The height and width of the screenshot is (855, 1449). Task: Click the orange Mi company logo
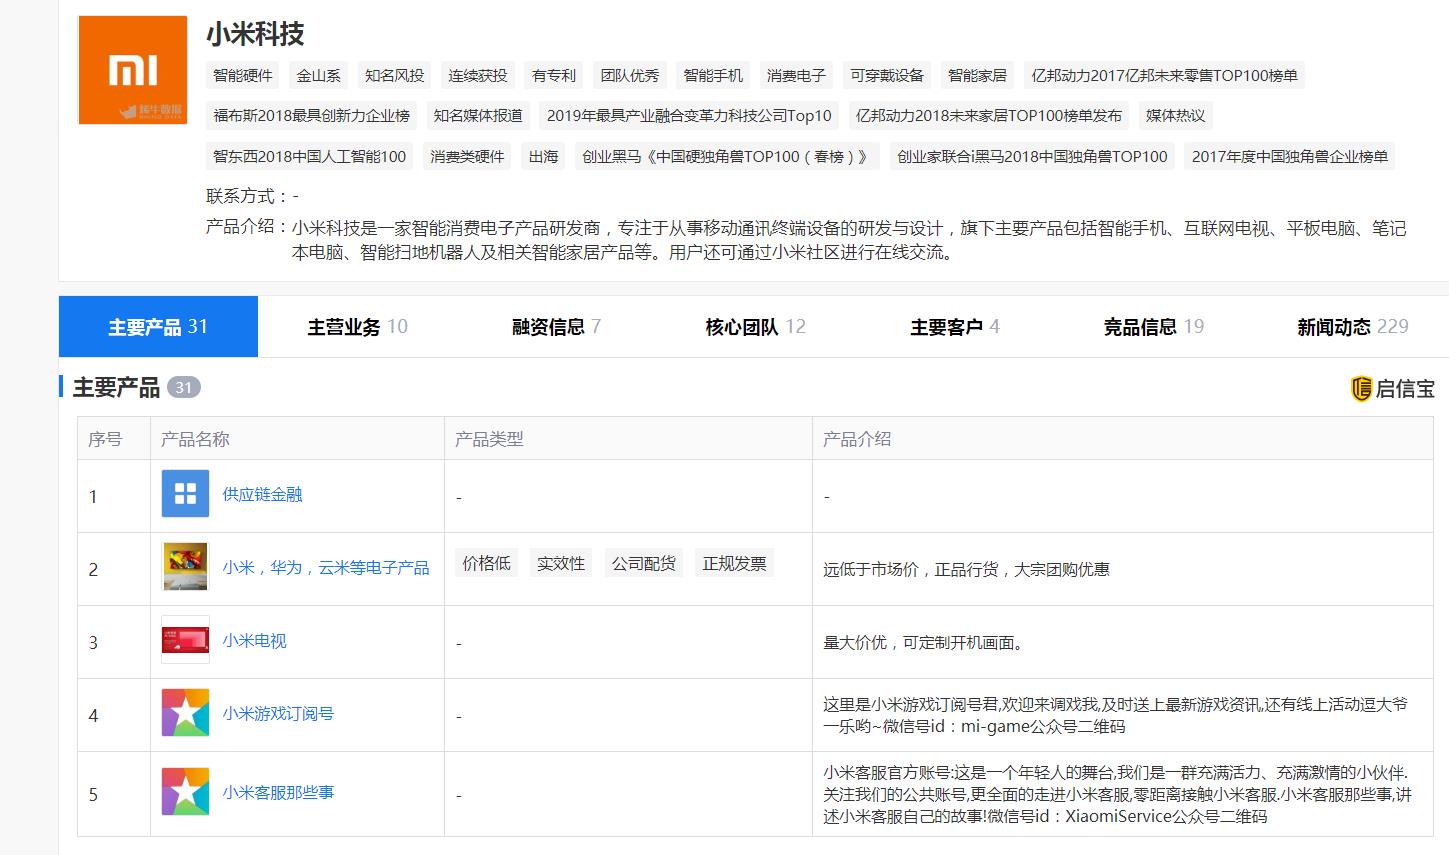[132, 68]
